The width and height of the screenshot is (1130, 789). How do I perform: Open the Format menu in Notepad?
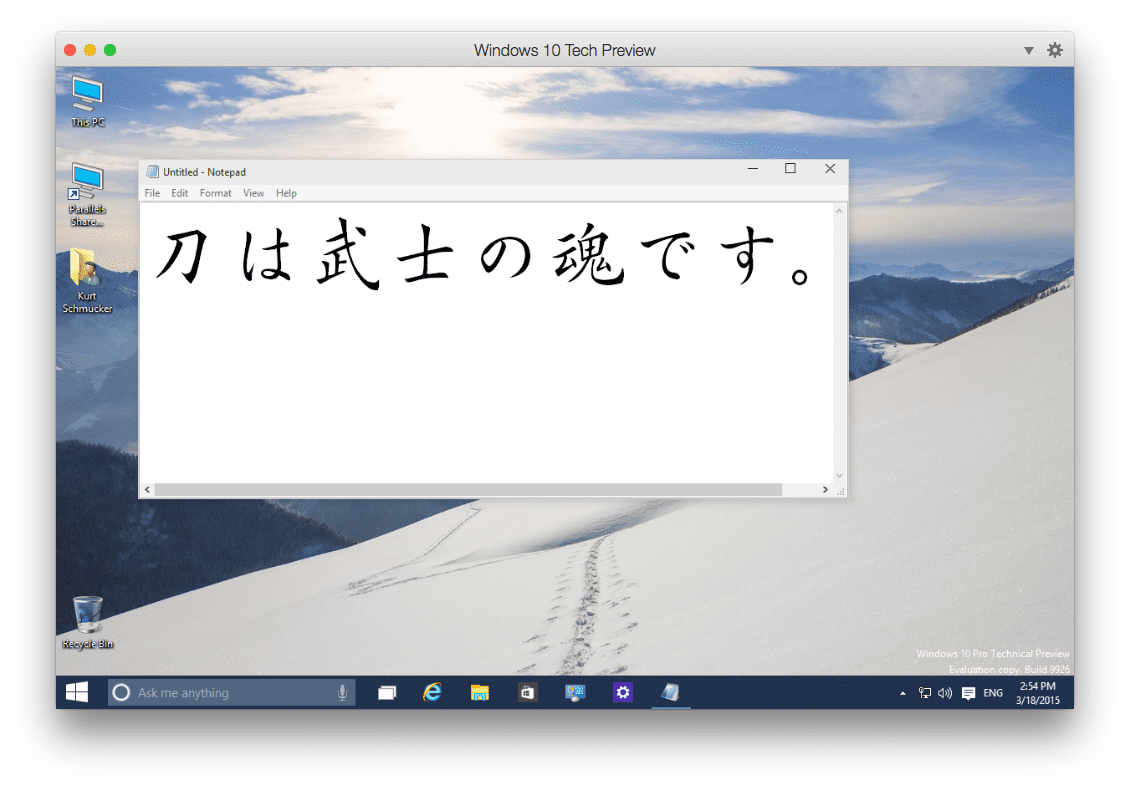click(215, 193)
